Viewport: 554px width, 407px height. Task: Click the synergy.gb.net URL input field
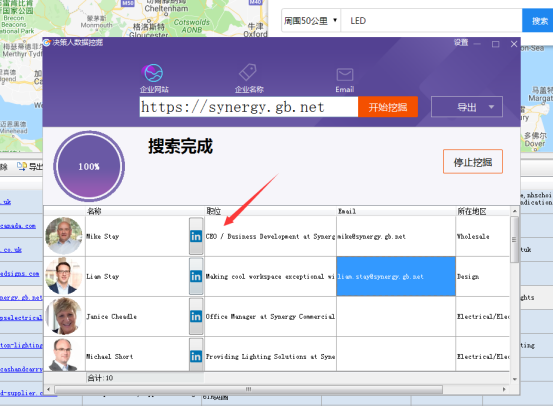[x=249, y=107]
